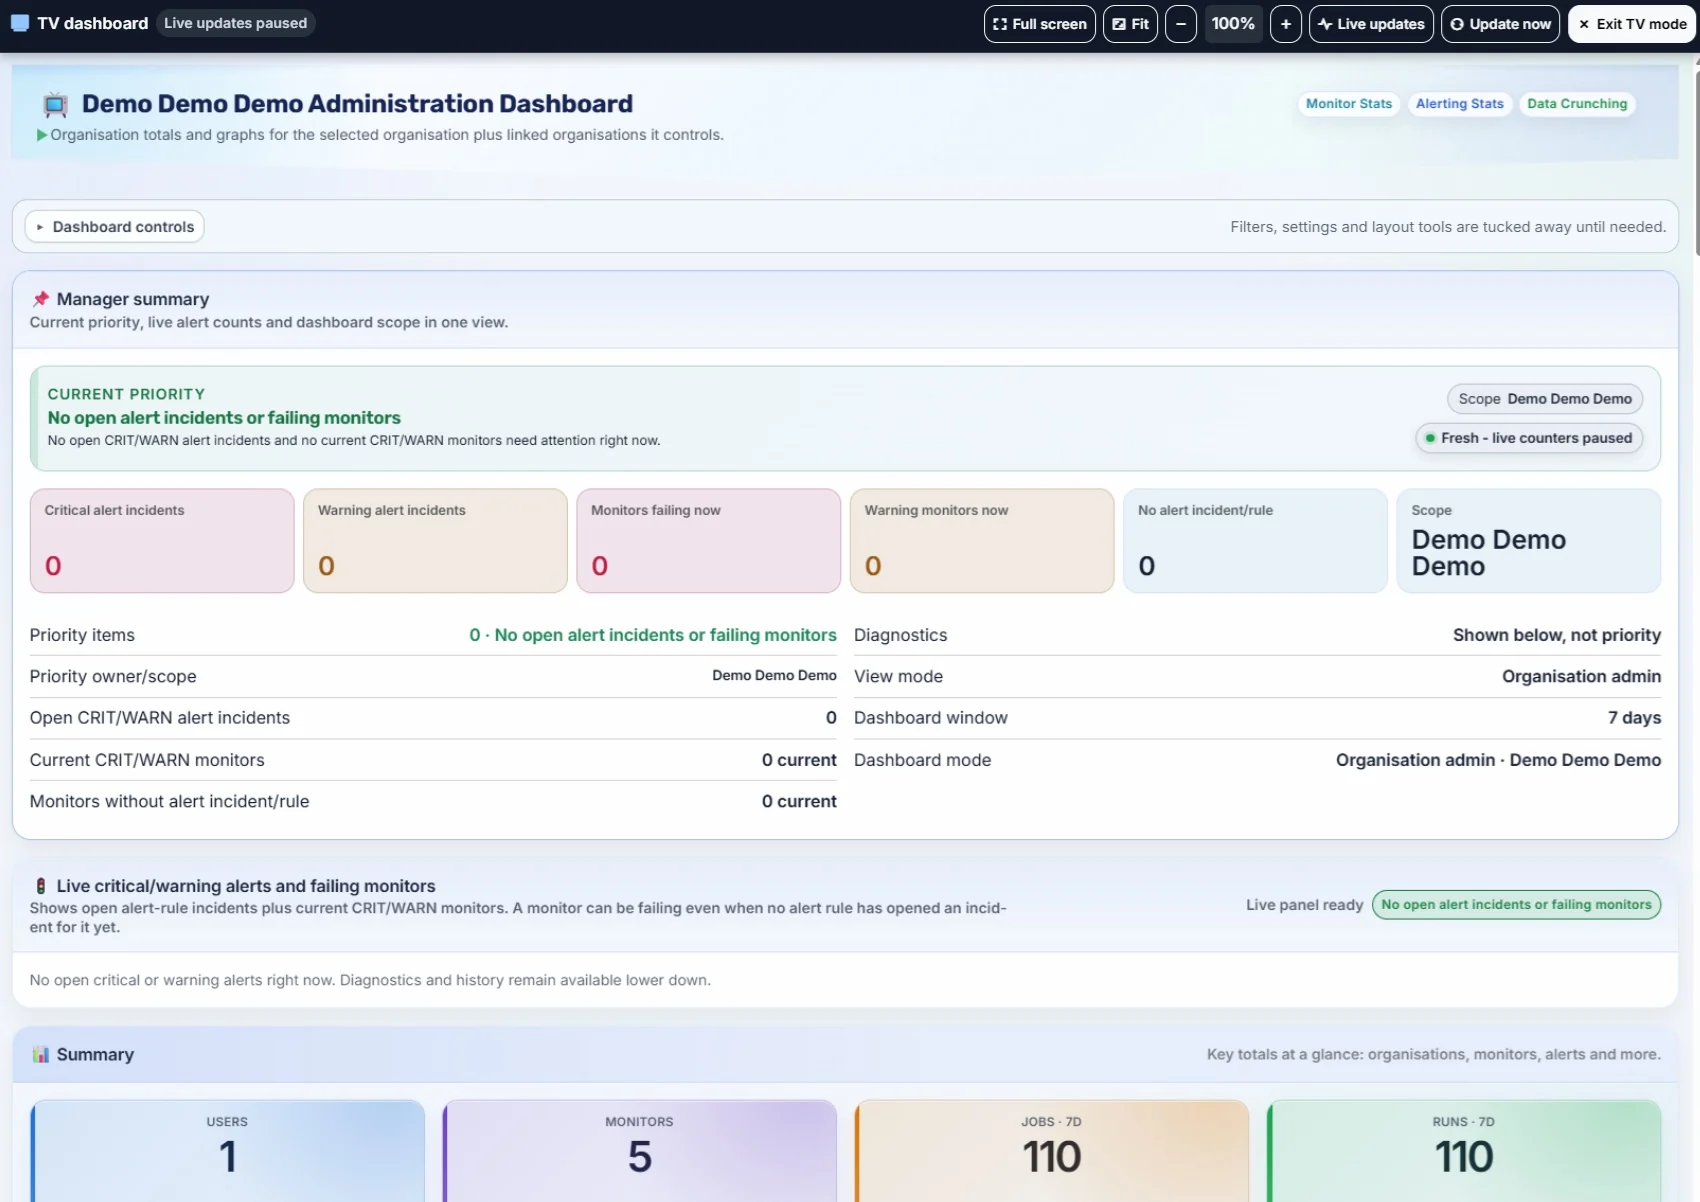Image resolution: width=1700 pixels, height=1202 pixels.
Task: Select the No alert incident/rule card
Action: tap(1256, 541)
